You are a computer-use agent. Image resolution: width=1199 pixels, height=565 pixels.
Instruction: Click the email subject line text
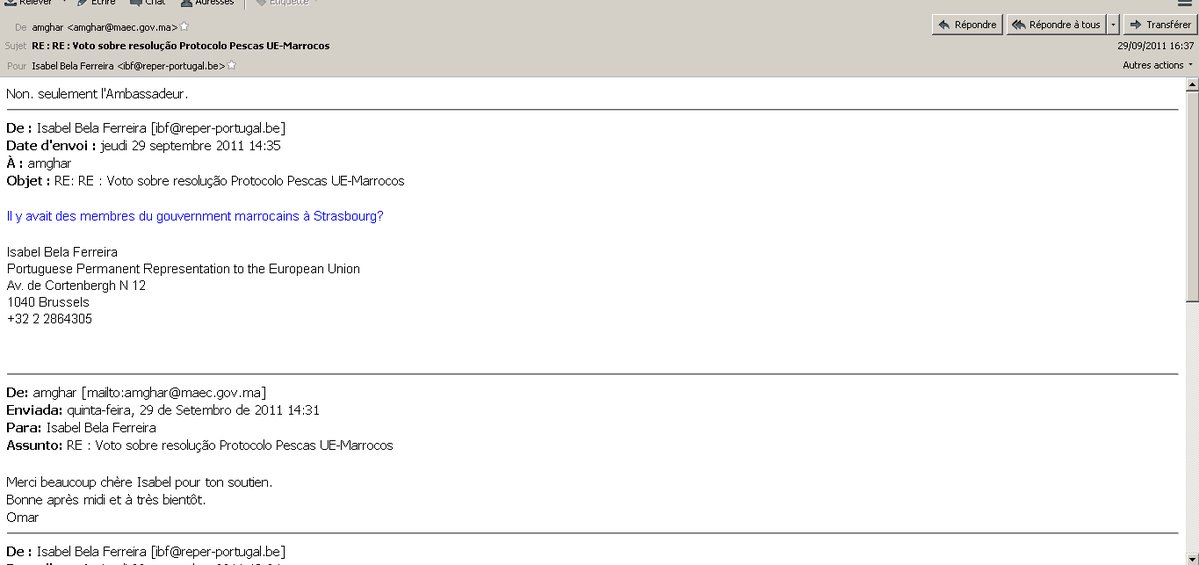180,46
